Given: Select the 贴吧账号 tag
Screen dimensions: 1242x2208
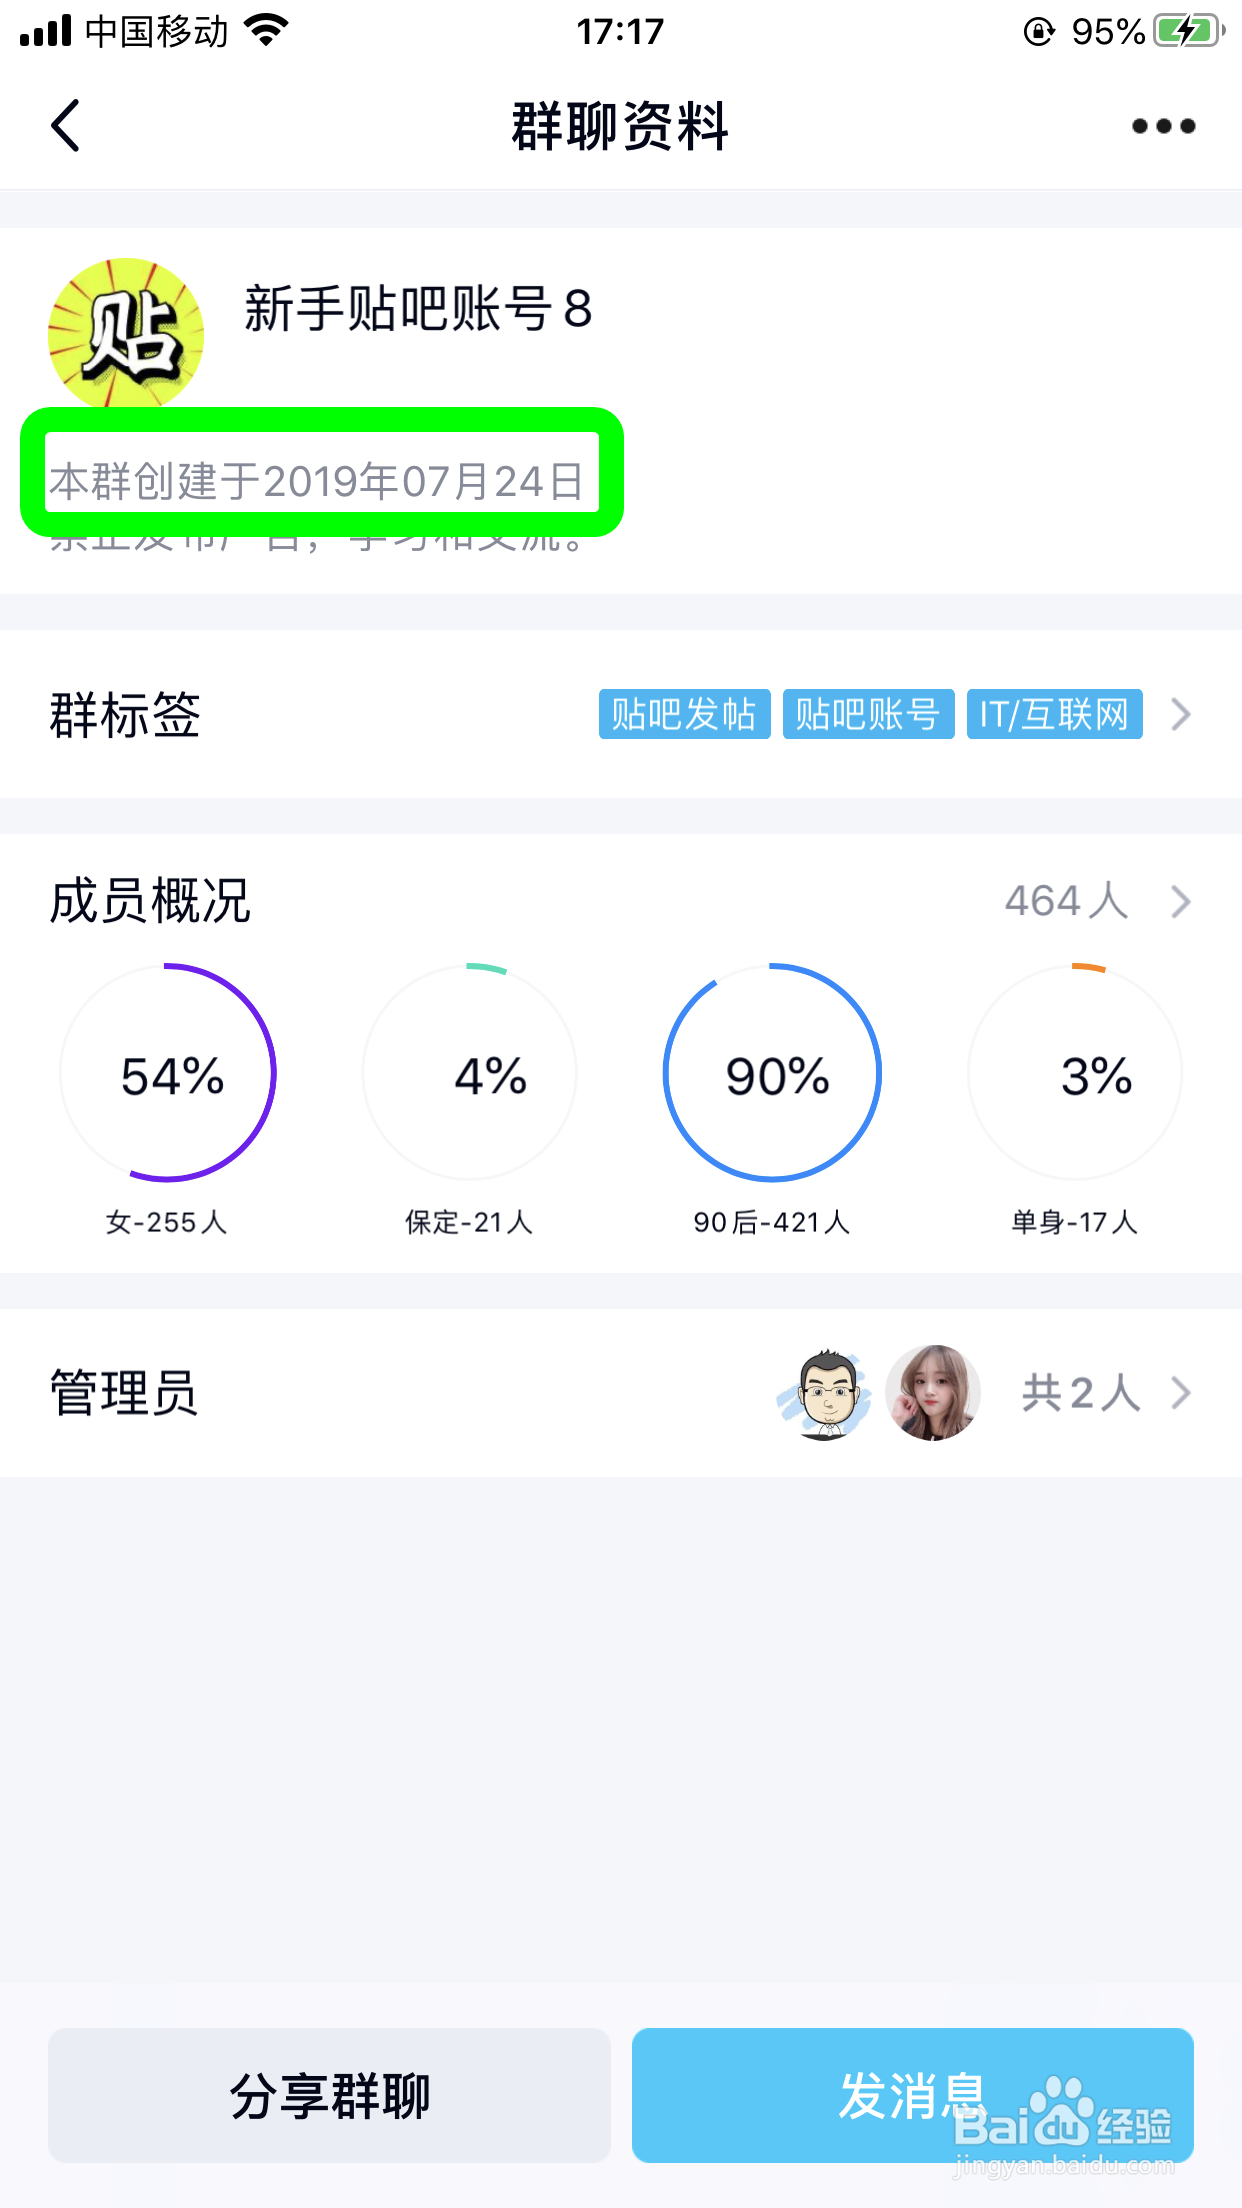Looking at the screenshot, I should click(x=868, y=715).
